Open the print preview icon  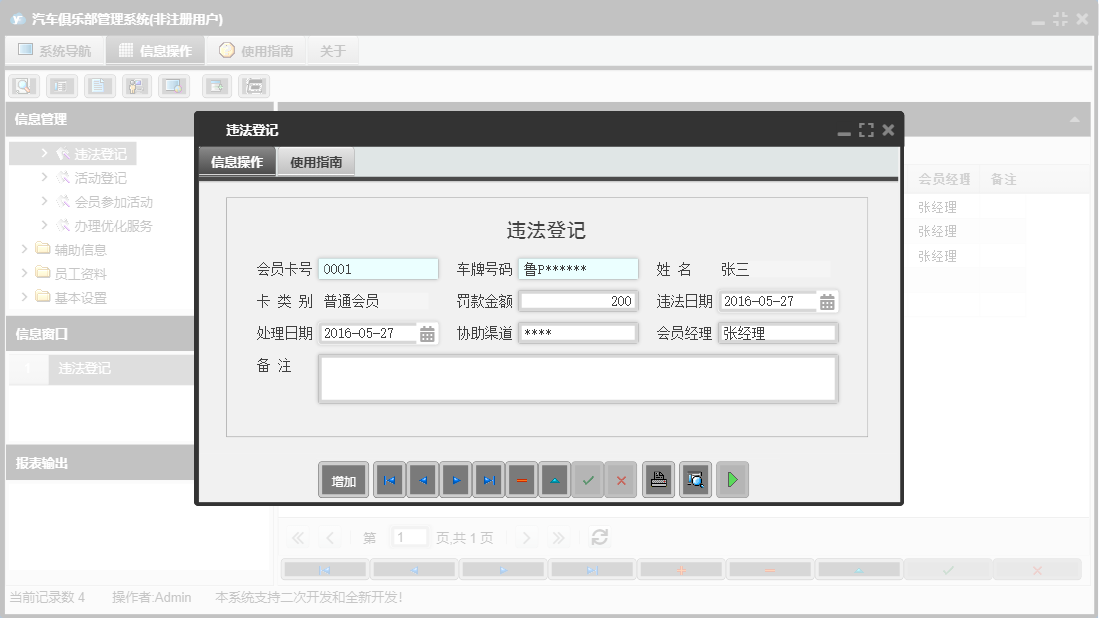695,480
